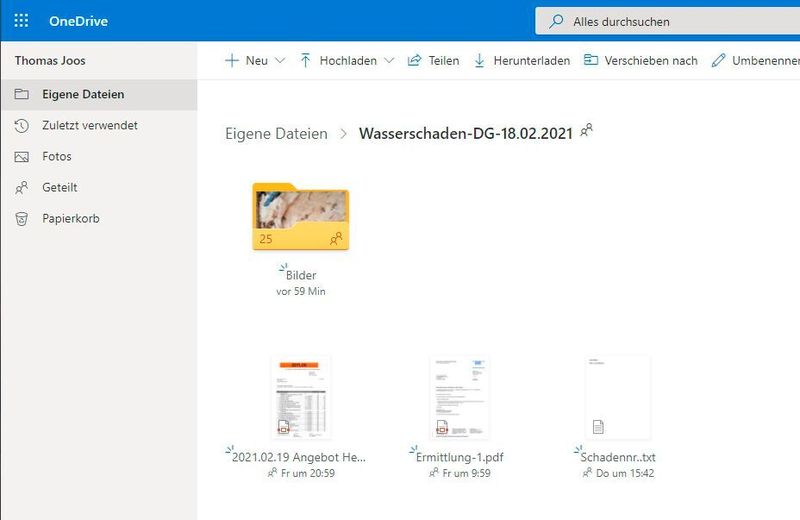Open 'Zuletzt verwendet' in the sidebar

99,126
